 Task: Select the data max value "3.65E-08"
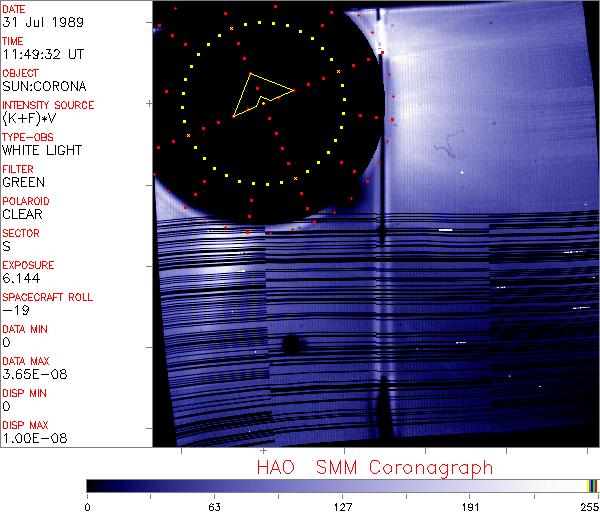tap(30, 374)
